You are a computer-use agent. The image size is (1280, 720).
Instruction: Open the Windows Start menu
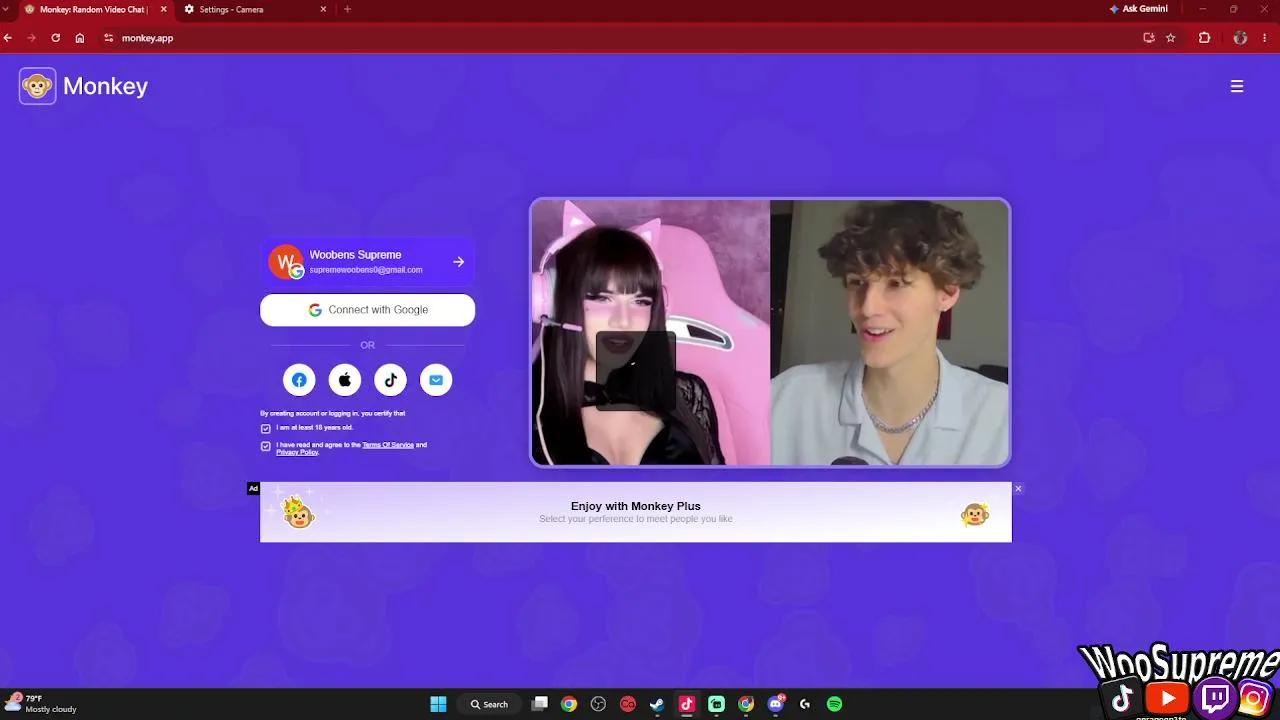tap(438, 704)
